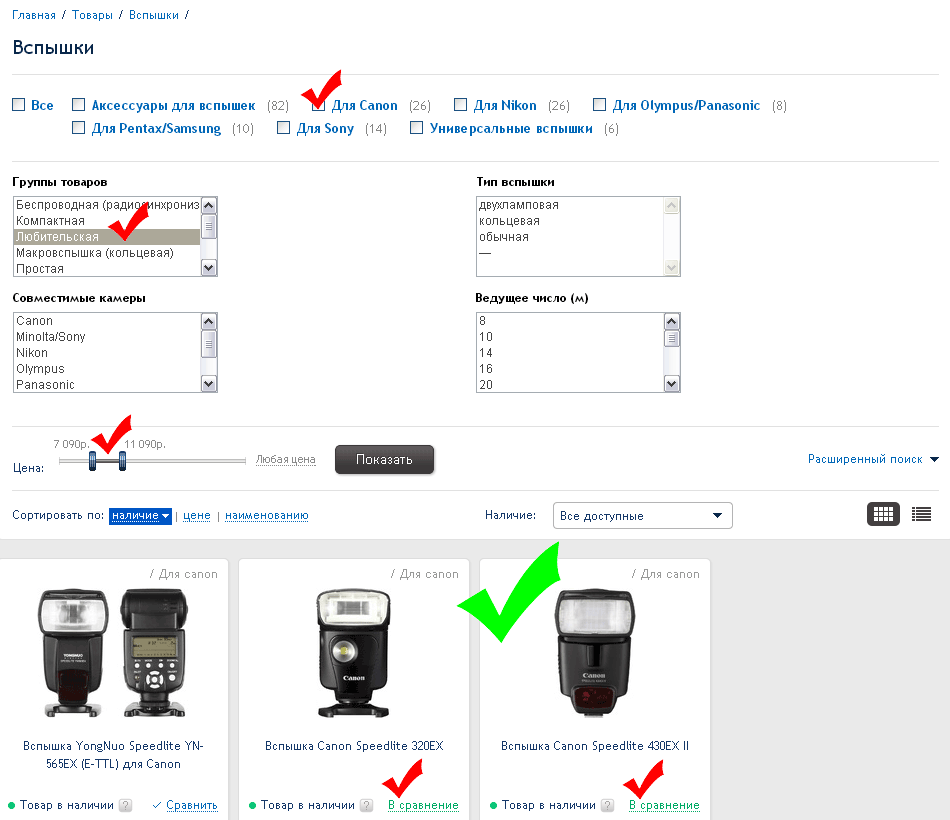
Task: Select Компактная in Группы товаров list
Action: tap(107, 221)
